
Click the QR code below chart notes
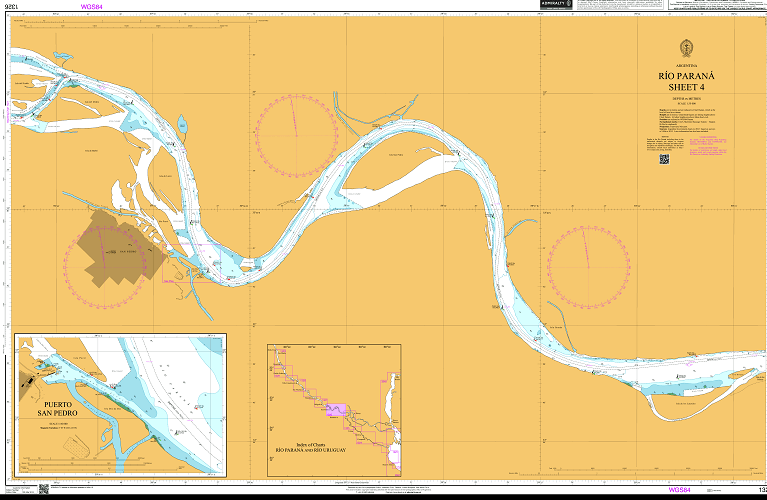[663, 158]
